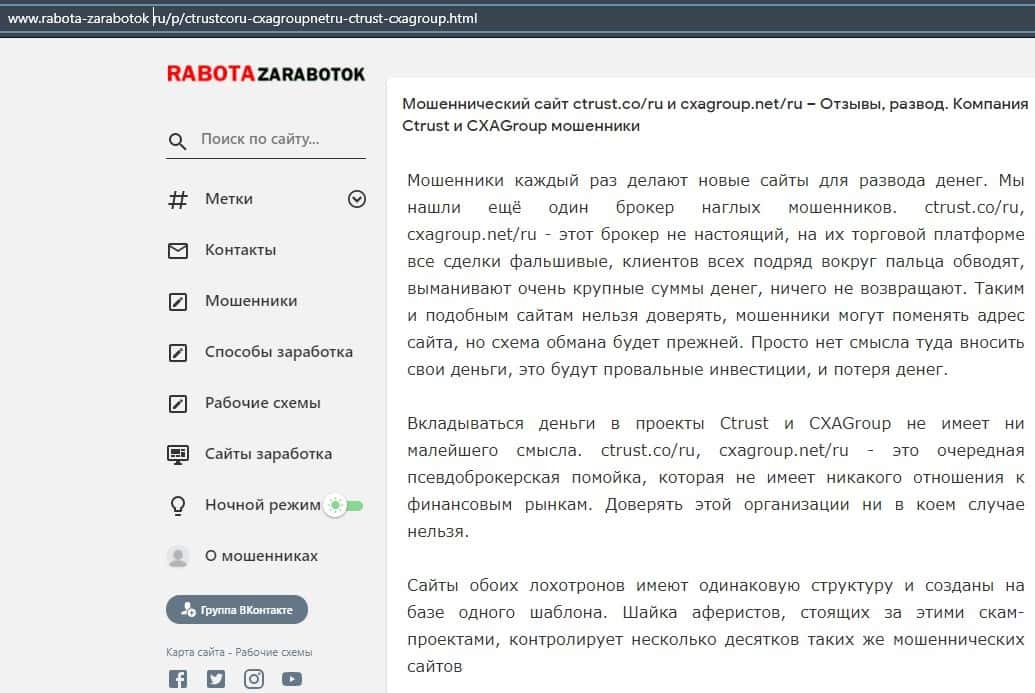Image resolution: width=1035 pixels, height=693 pixels.
Task: Click the hash icon next to Метки
Action: pyautogui.click(x=178, y=199)
